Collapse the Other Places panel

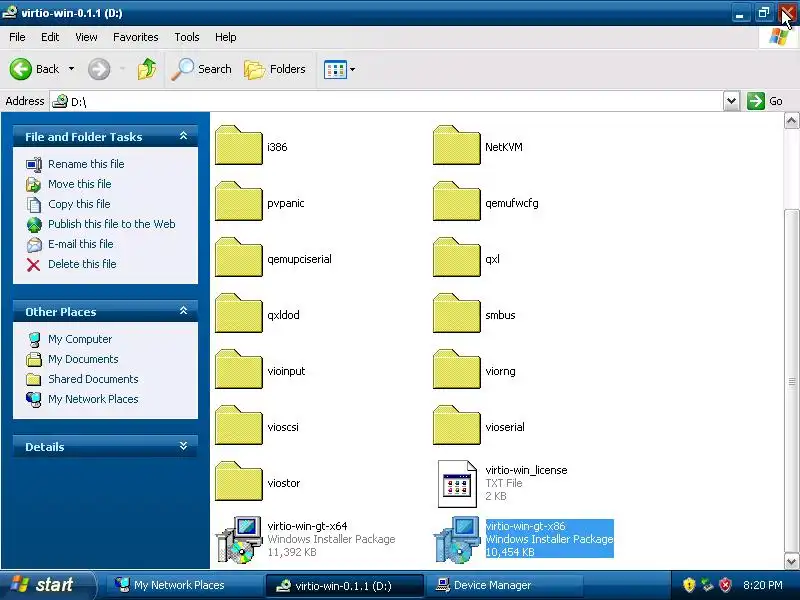[x=184, y=311]
